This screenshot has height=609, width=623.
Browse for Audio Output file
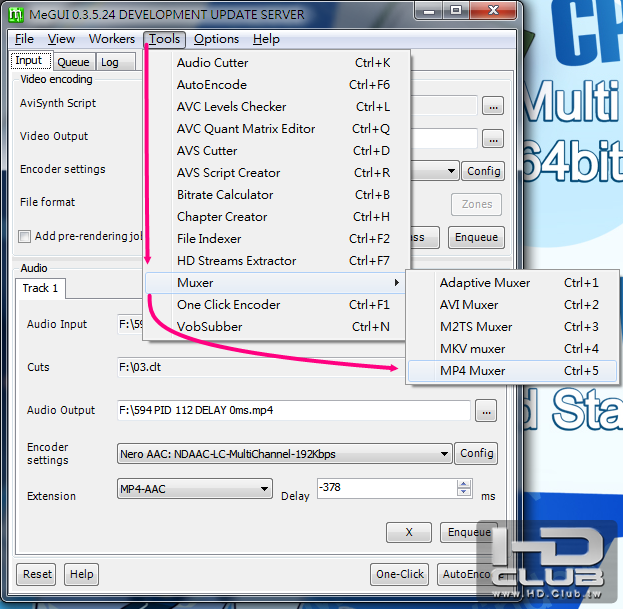point(486,411)
